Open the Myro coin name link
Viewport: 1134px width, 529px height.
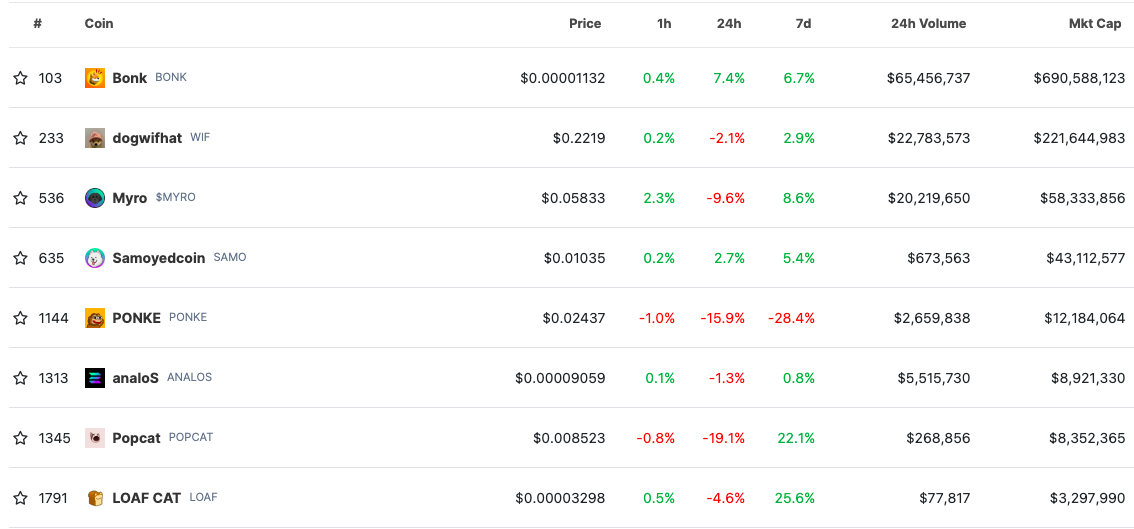[130, 198]
